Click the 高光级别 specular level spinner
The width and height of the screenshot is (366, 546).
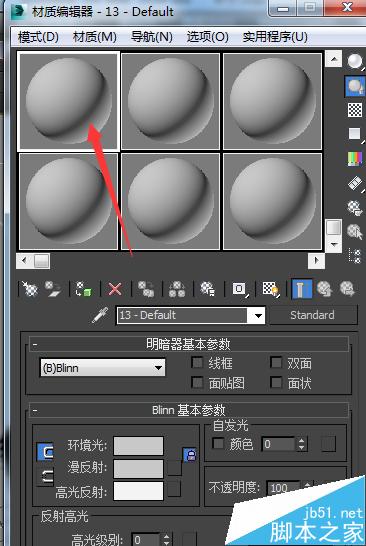[x=167, y=539]
